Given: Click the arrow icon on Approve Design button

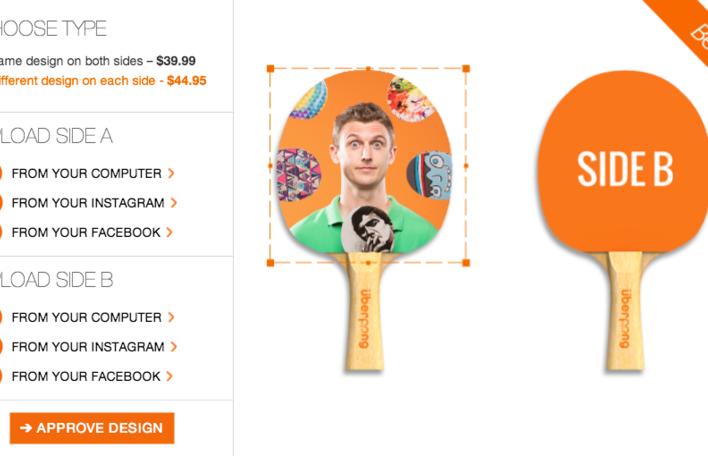Looking at the screenshot, I should click(x=26, y=428).
